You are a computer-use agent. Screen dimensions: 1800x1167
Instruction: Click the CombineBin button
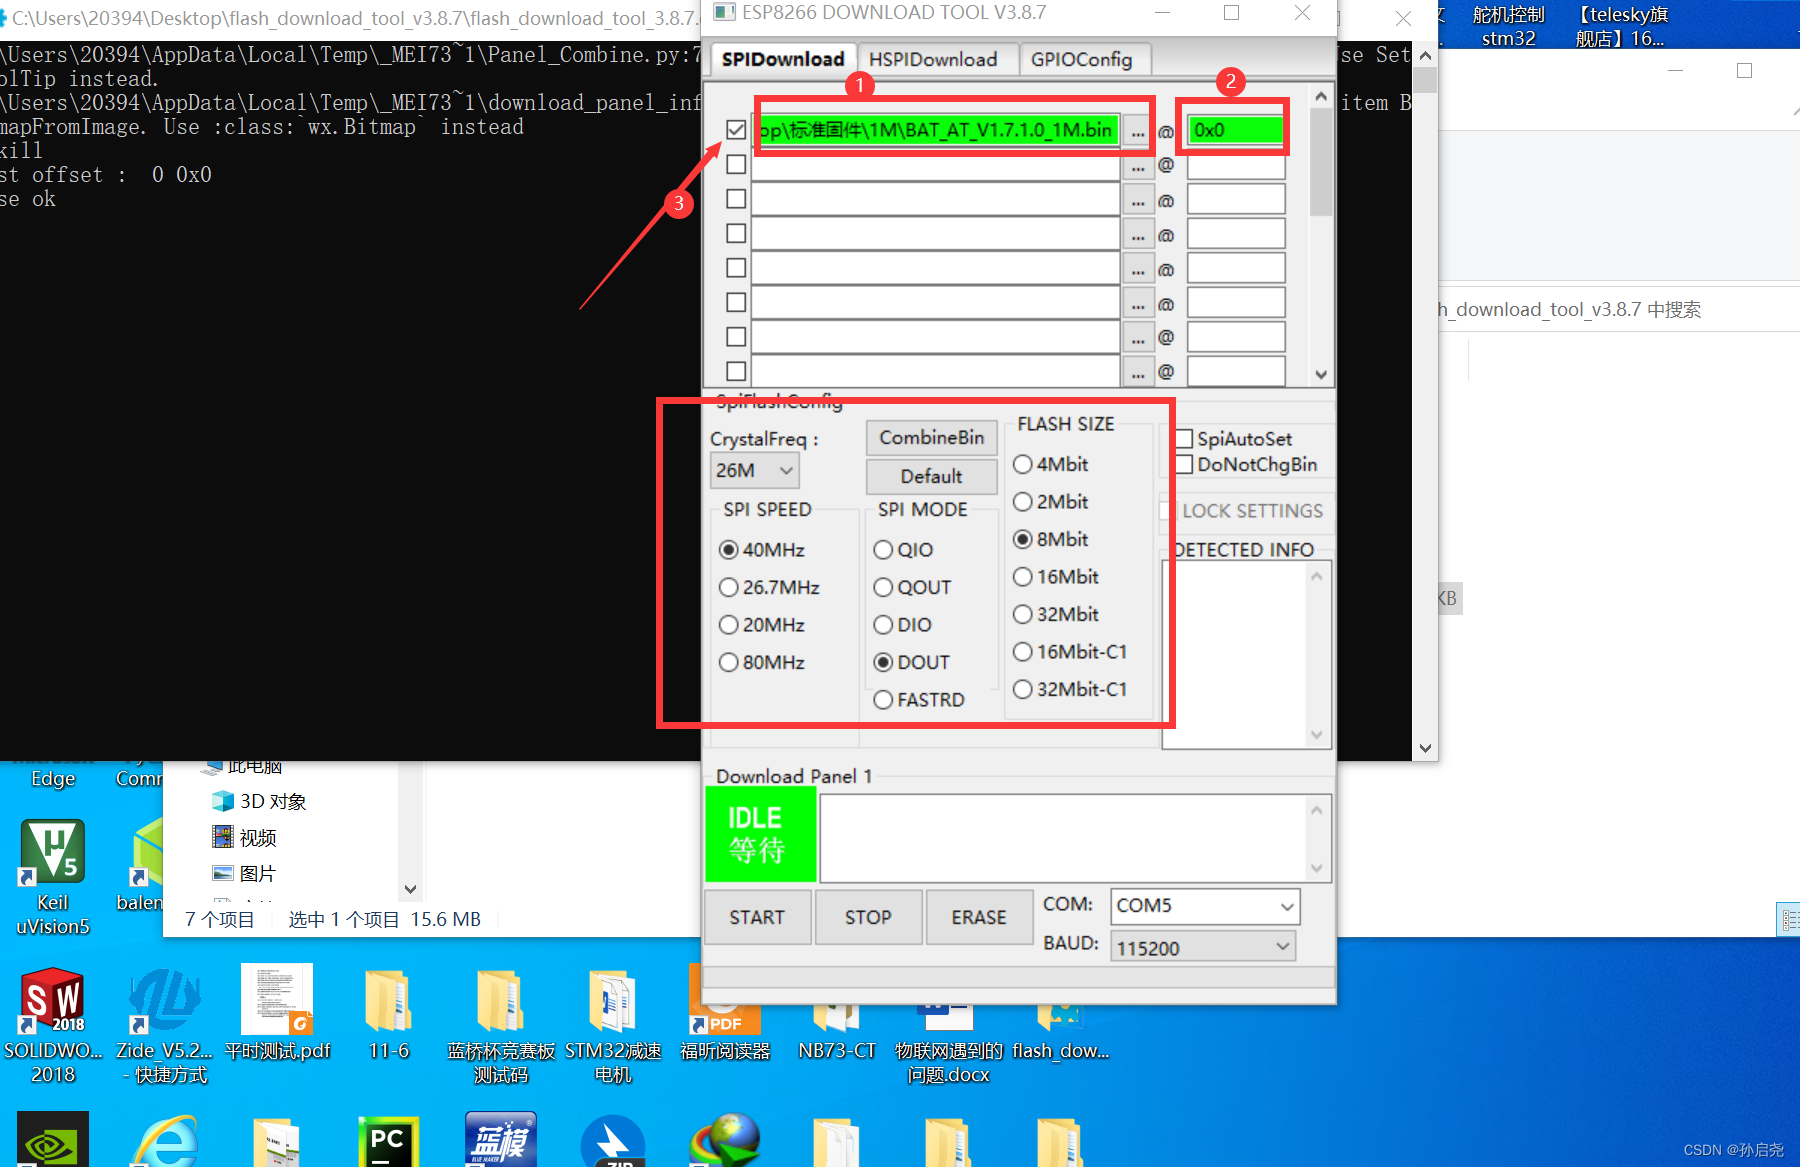(x=932, y=437)
